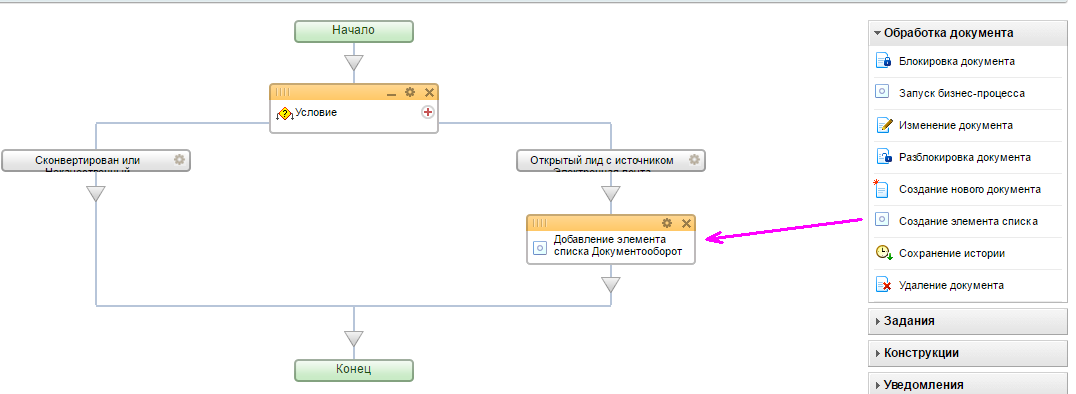Open gear of Открытый лид branch
Image resolution: width=1076 pixels, height=394 pixels.
pyautogui.click(x=694, y=160)
